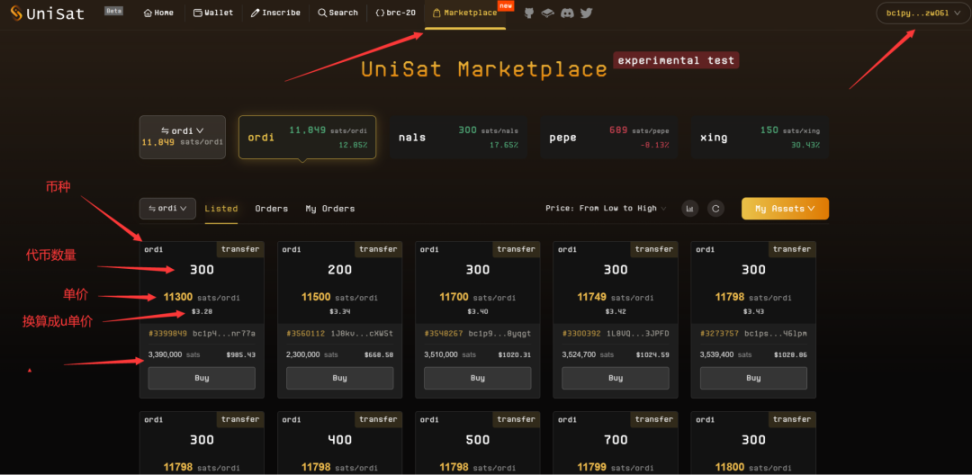Click the Beta badge near logo
The width and height of the screenshot is (972, 475).
tap(113, 11)
